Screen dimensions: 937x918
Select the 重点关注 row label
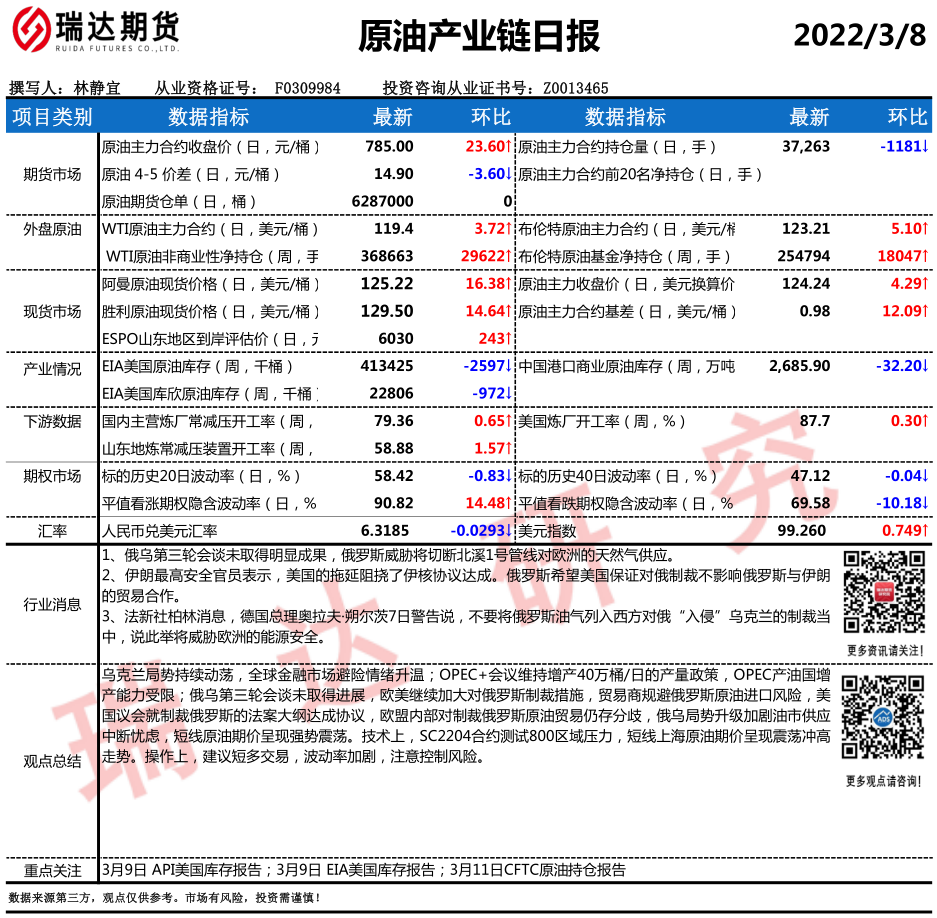coord(52,870)
